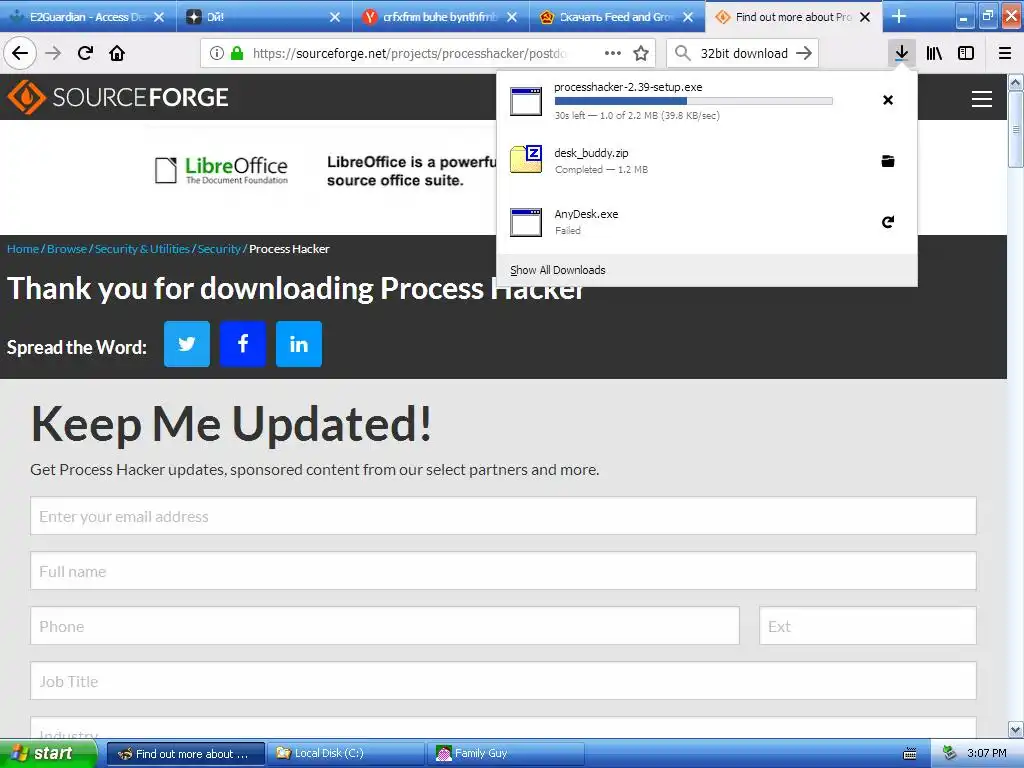
Task: Open the Firefox home page button
Action: (117, 53)
